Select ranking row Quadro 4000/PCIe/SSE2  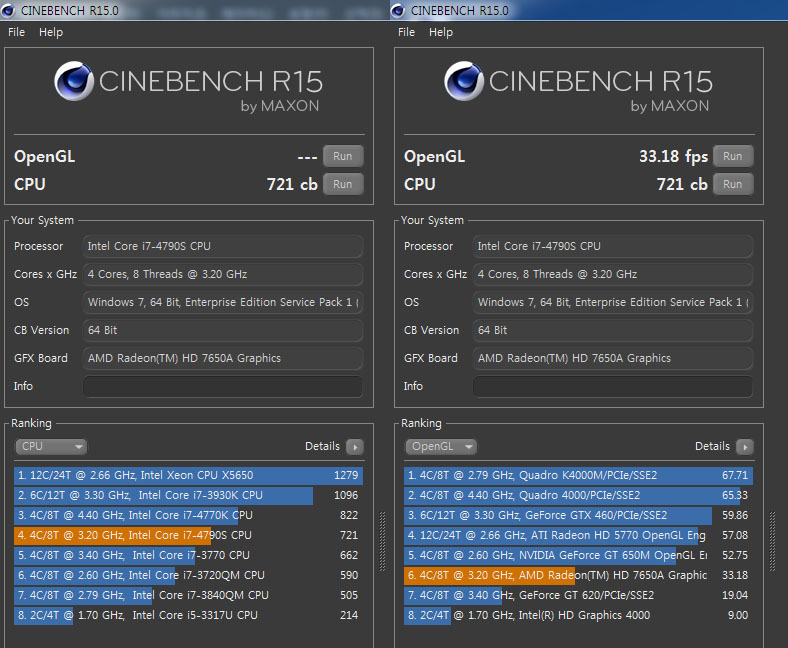578,496
